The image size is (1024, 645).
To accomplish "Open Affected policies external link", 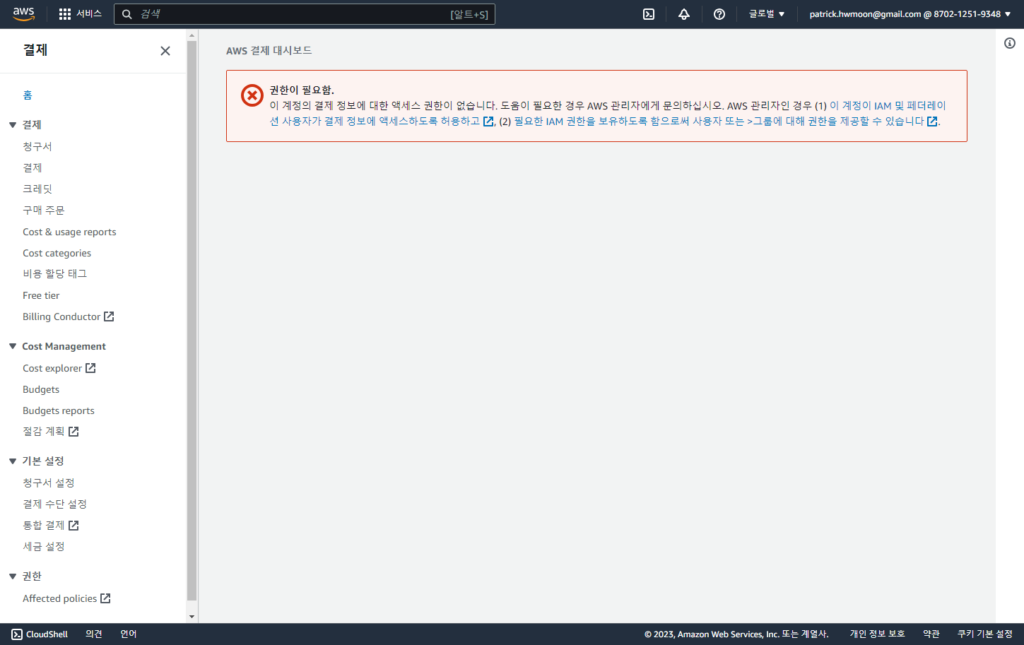I will [66, 599].
